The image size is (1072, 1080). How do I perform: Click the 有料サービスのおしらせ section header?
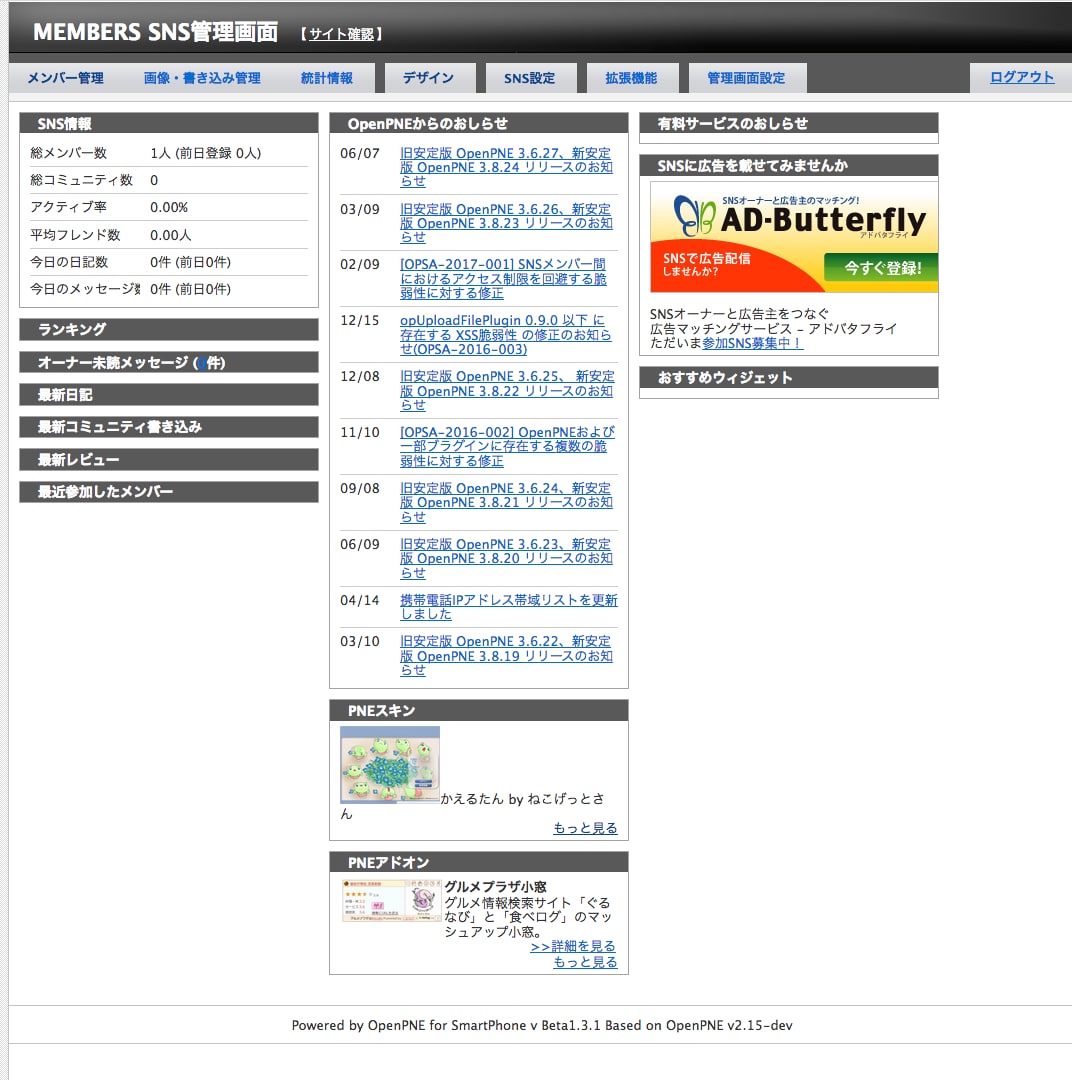789,123
